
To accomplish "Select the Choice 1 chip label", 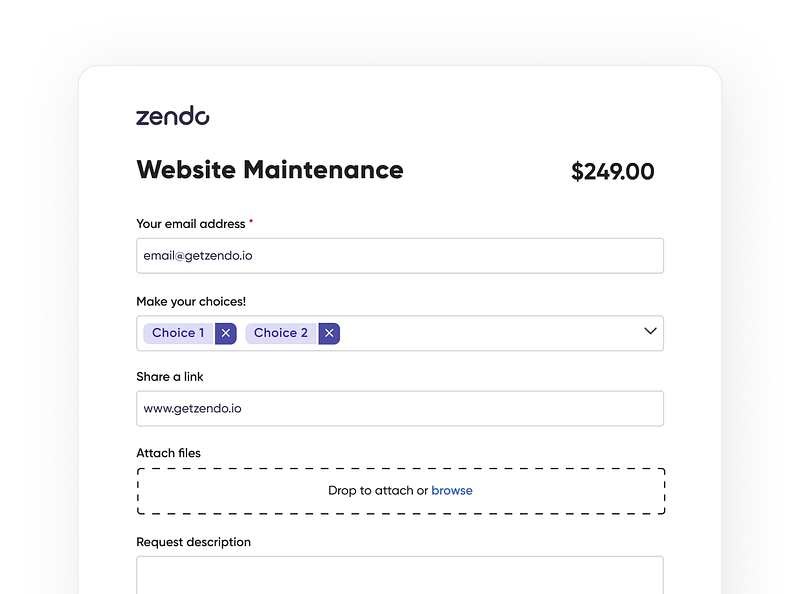I will pyautogui.click(x=178, y=333).
